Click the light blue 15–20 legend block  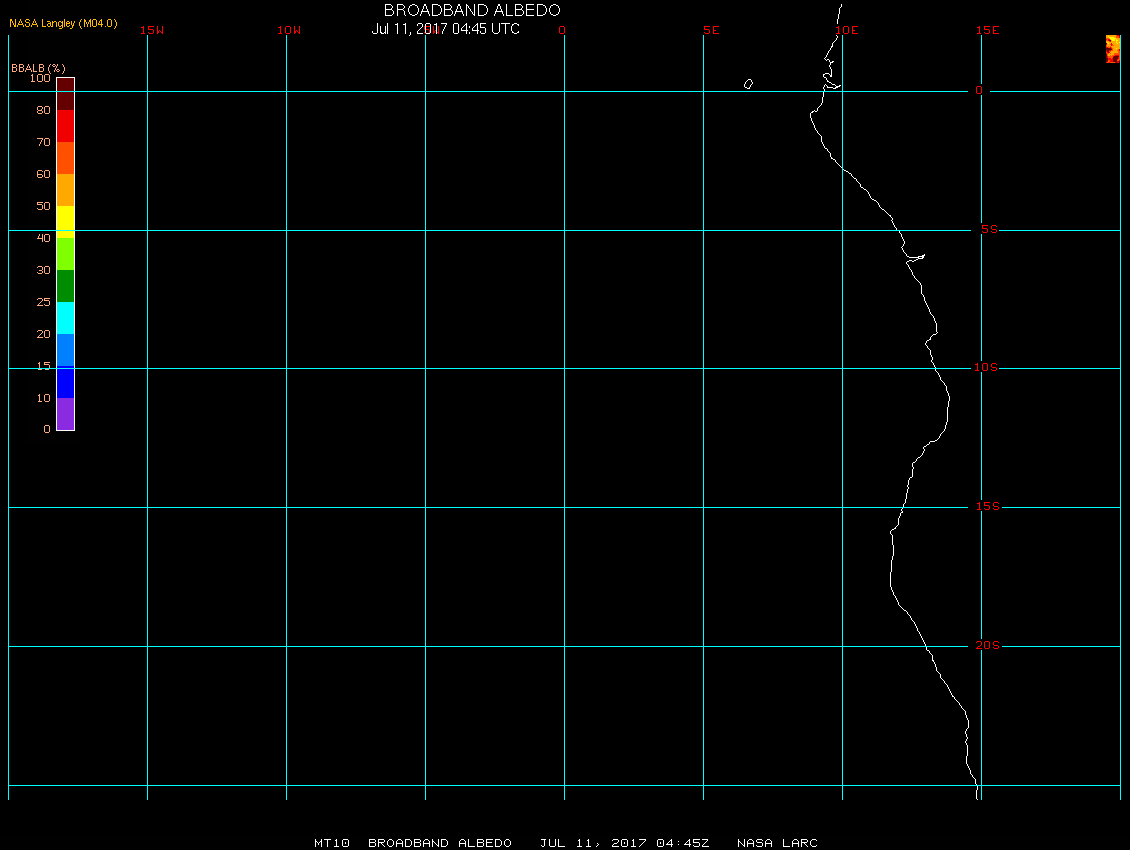[x=66, y=350]
